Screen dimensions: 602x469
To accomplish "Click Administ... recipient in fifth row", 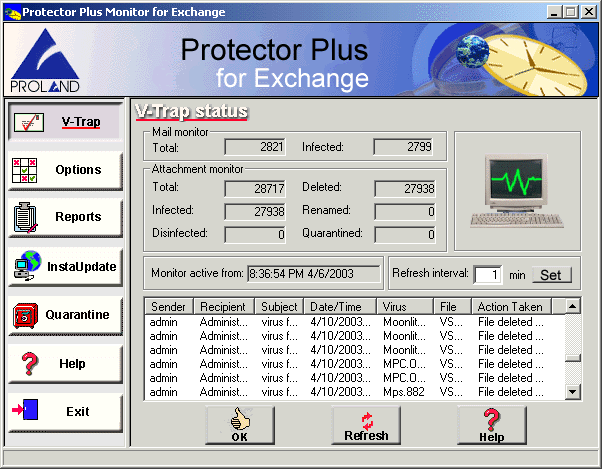I will 224,378.
